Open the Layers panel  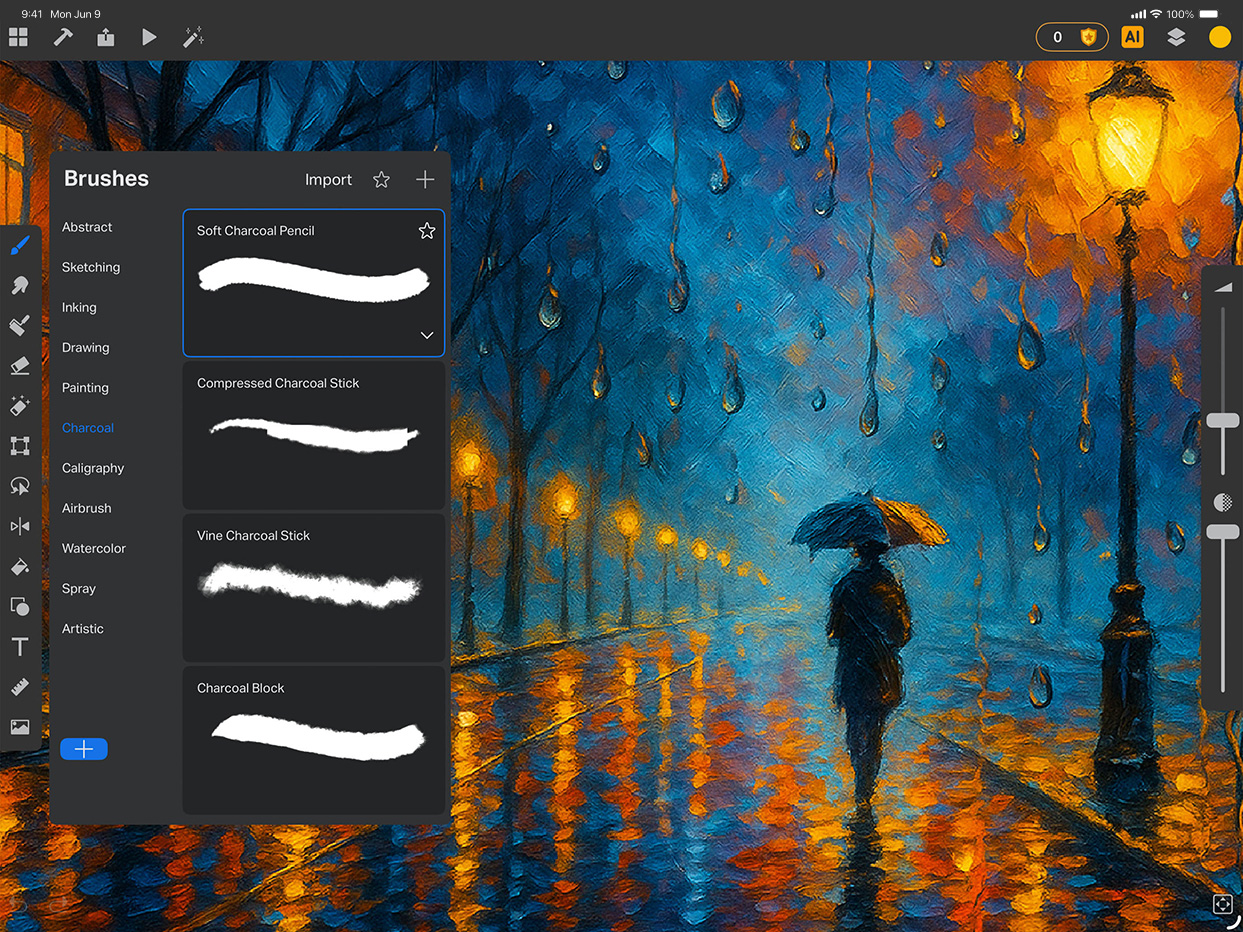[x=1176, y=37]
